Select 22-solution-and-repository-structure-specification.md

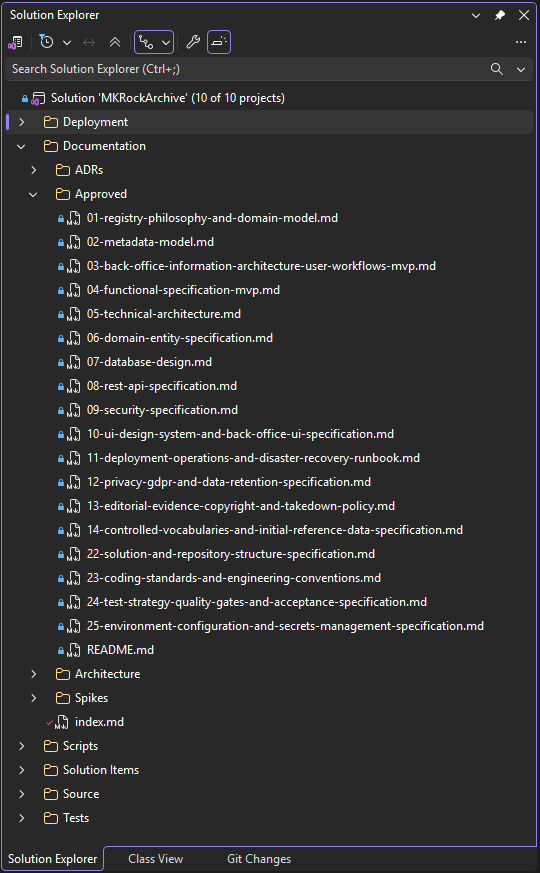point(230,553)
